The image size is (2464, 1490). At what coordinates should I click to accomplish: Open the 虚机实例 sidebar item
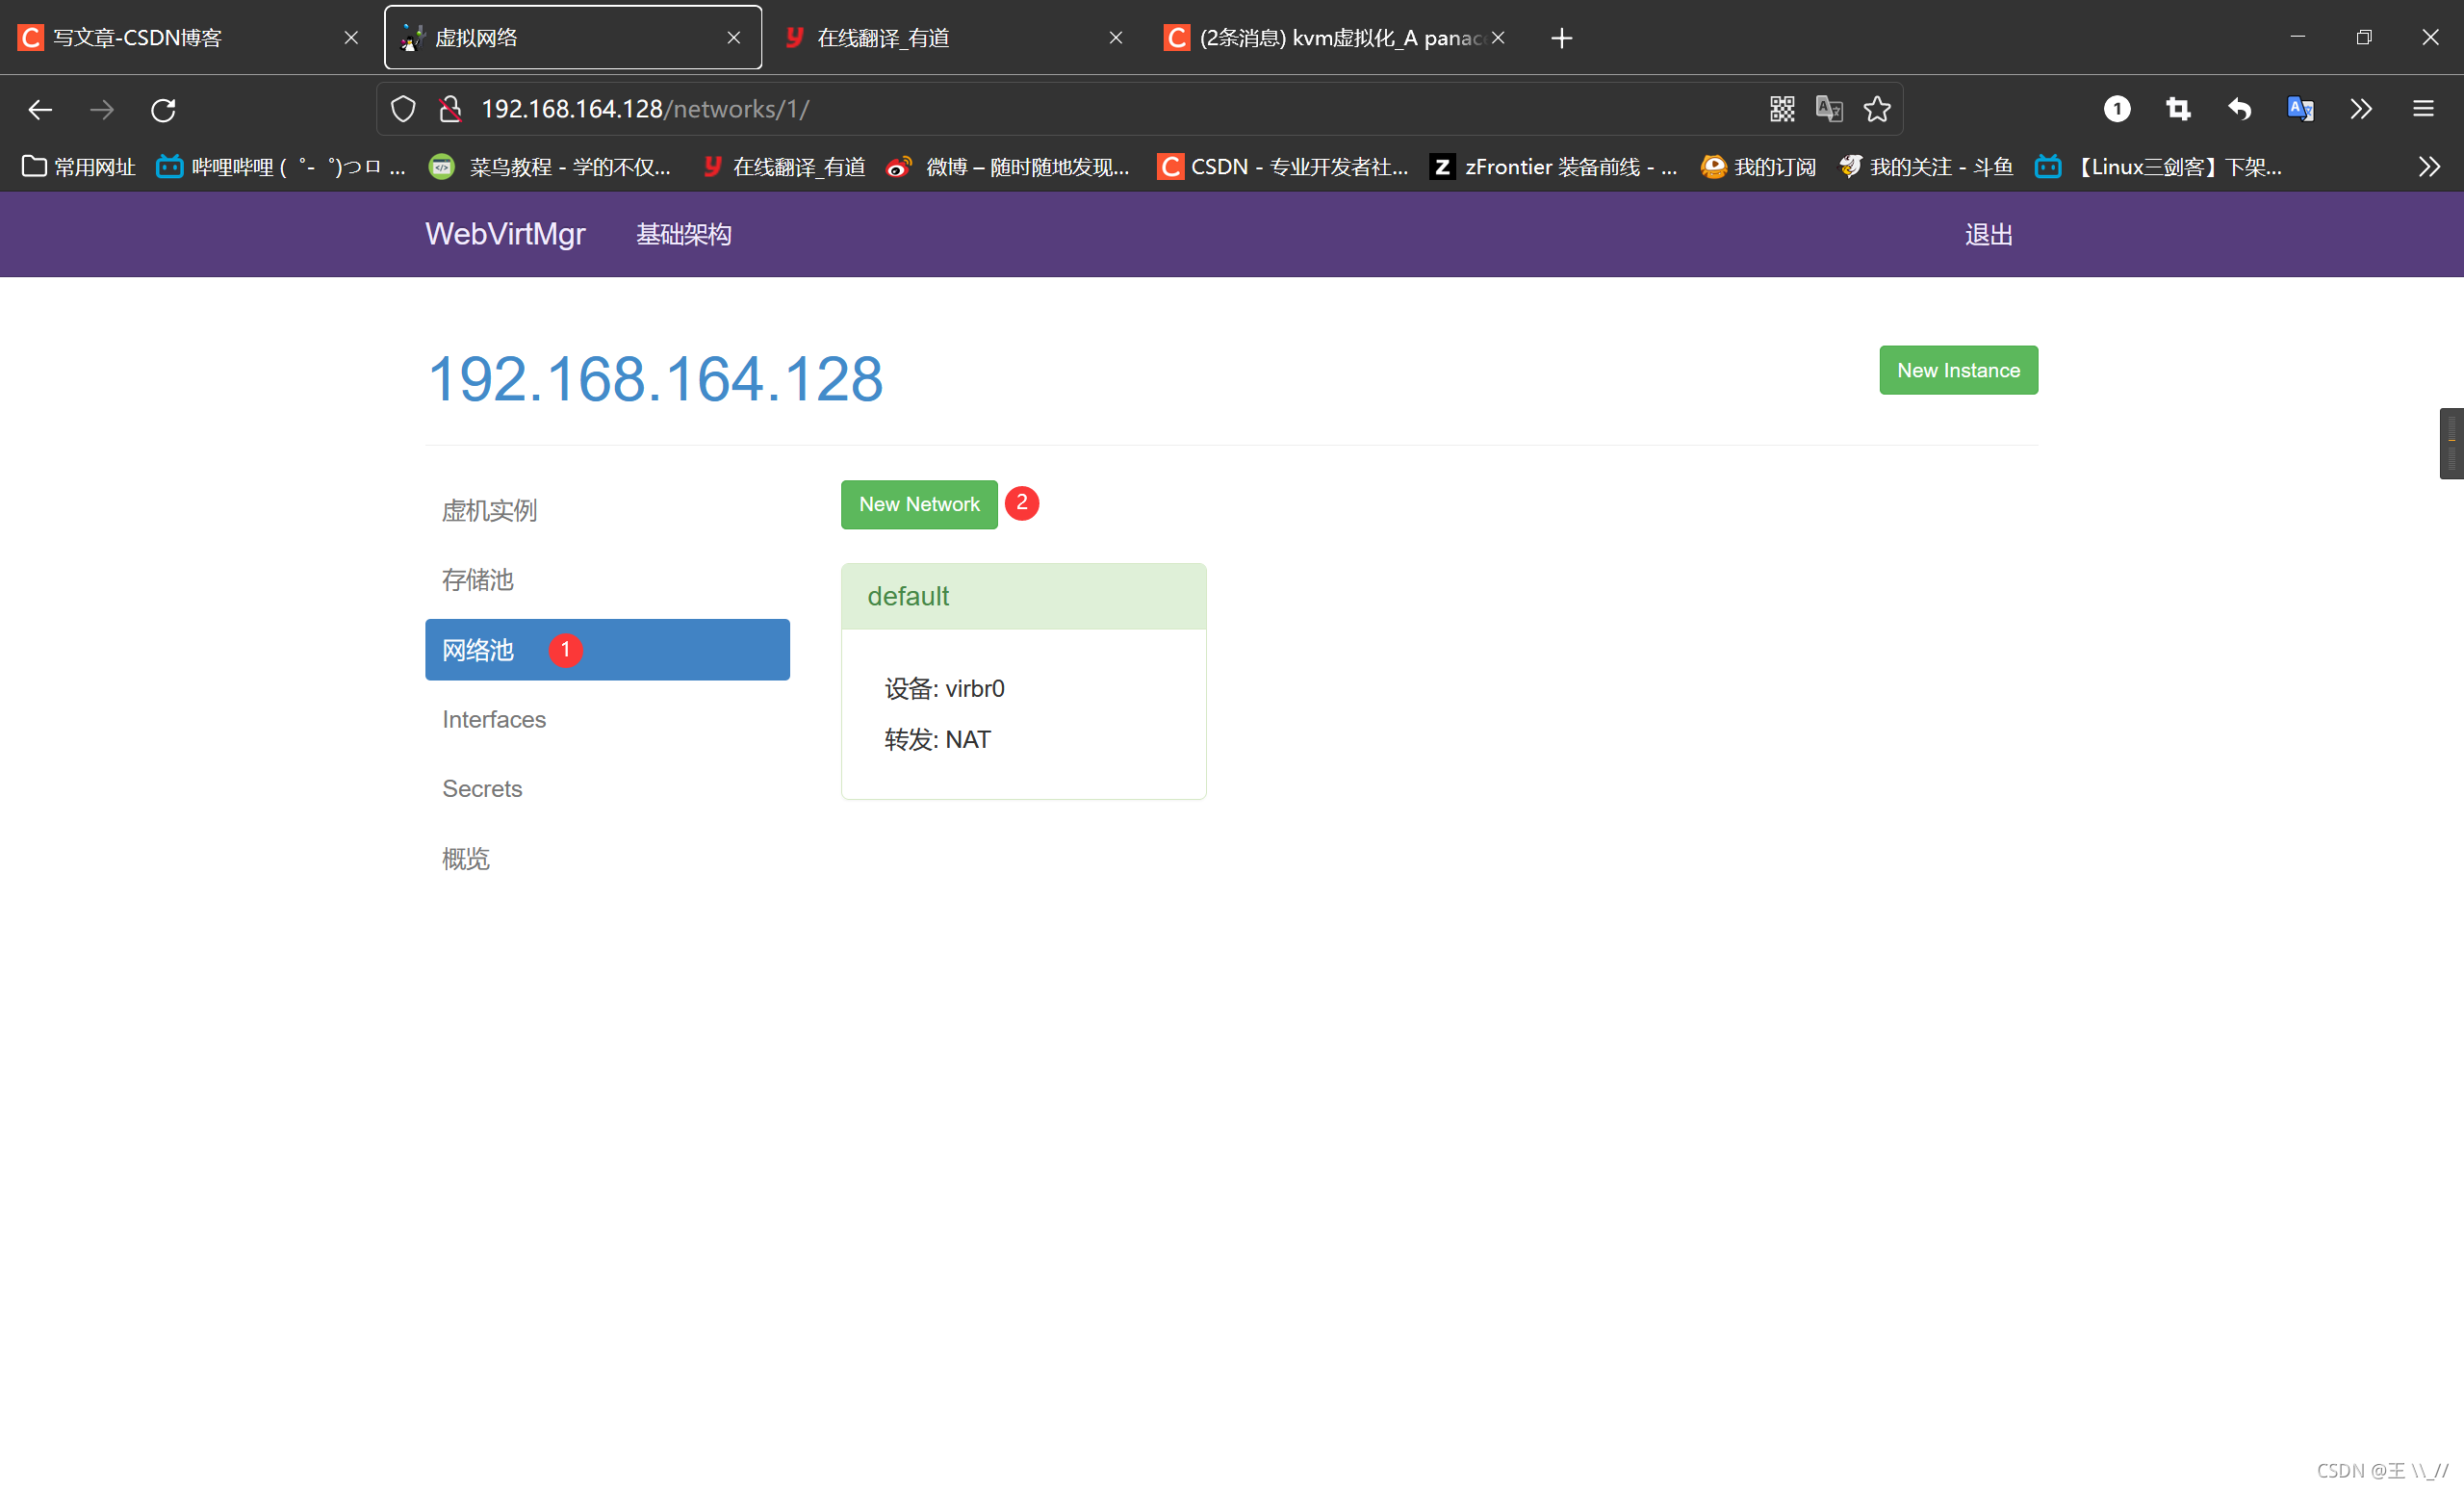608,511
